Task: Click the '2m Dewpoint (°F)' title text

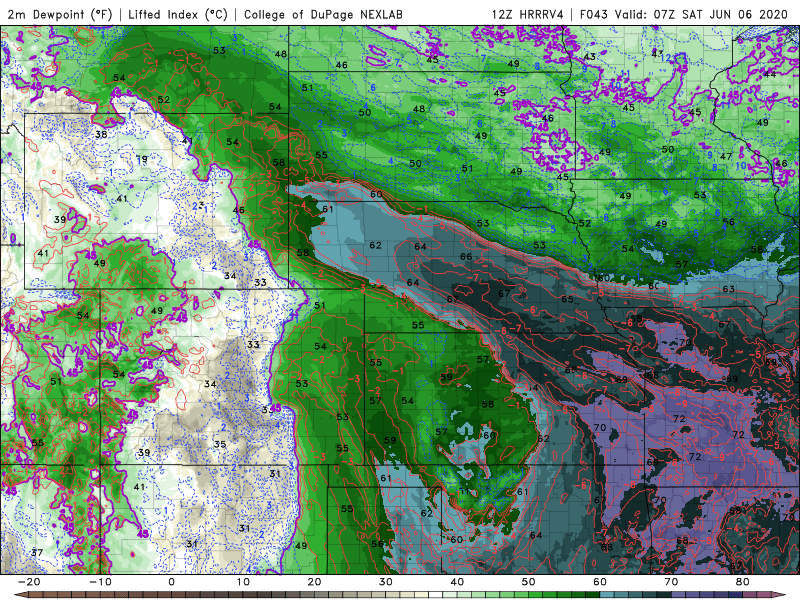Action: [x=60, y=14]
